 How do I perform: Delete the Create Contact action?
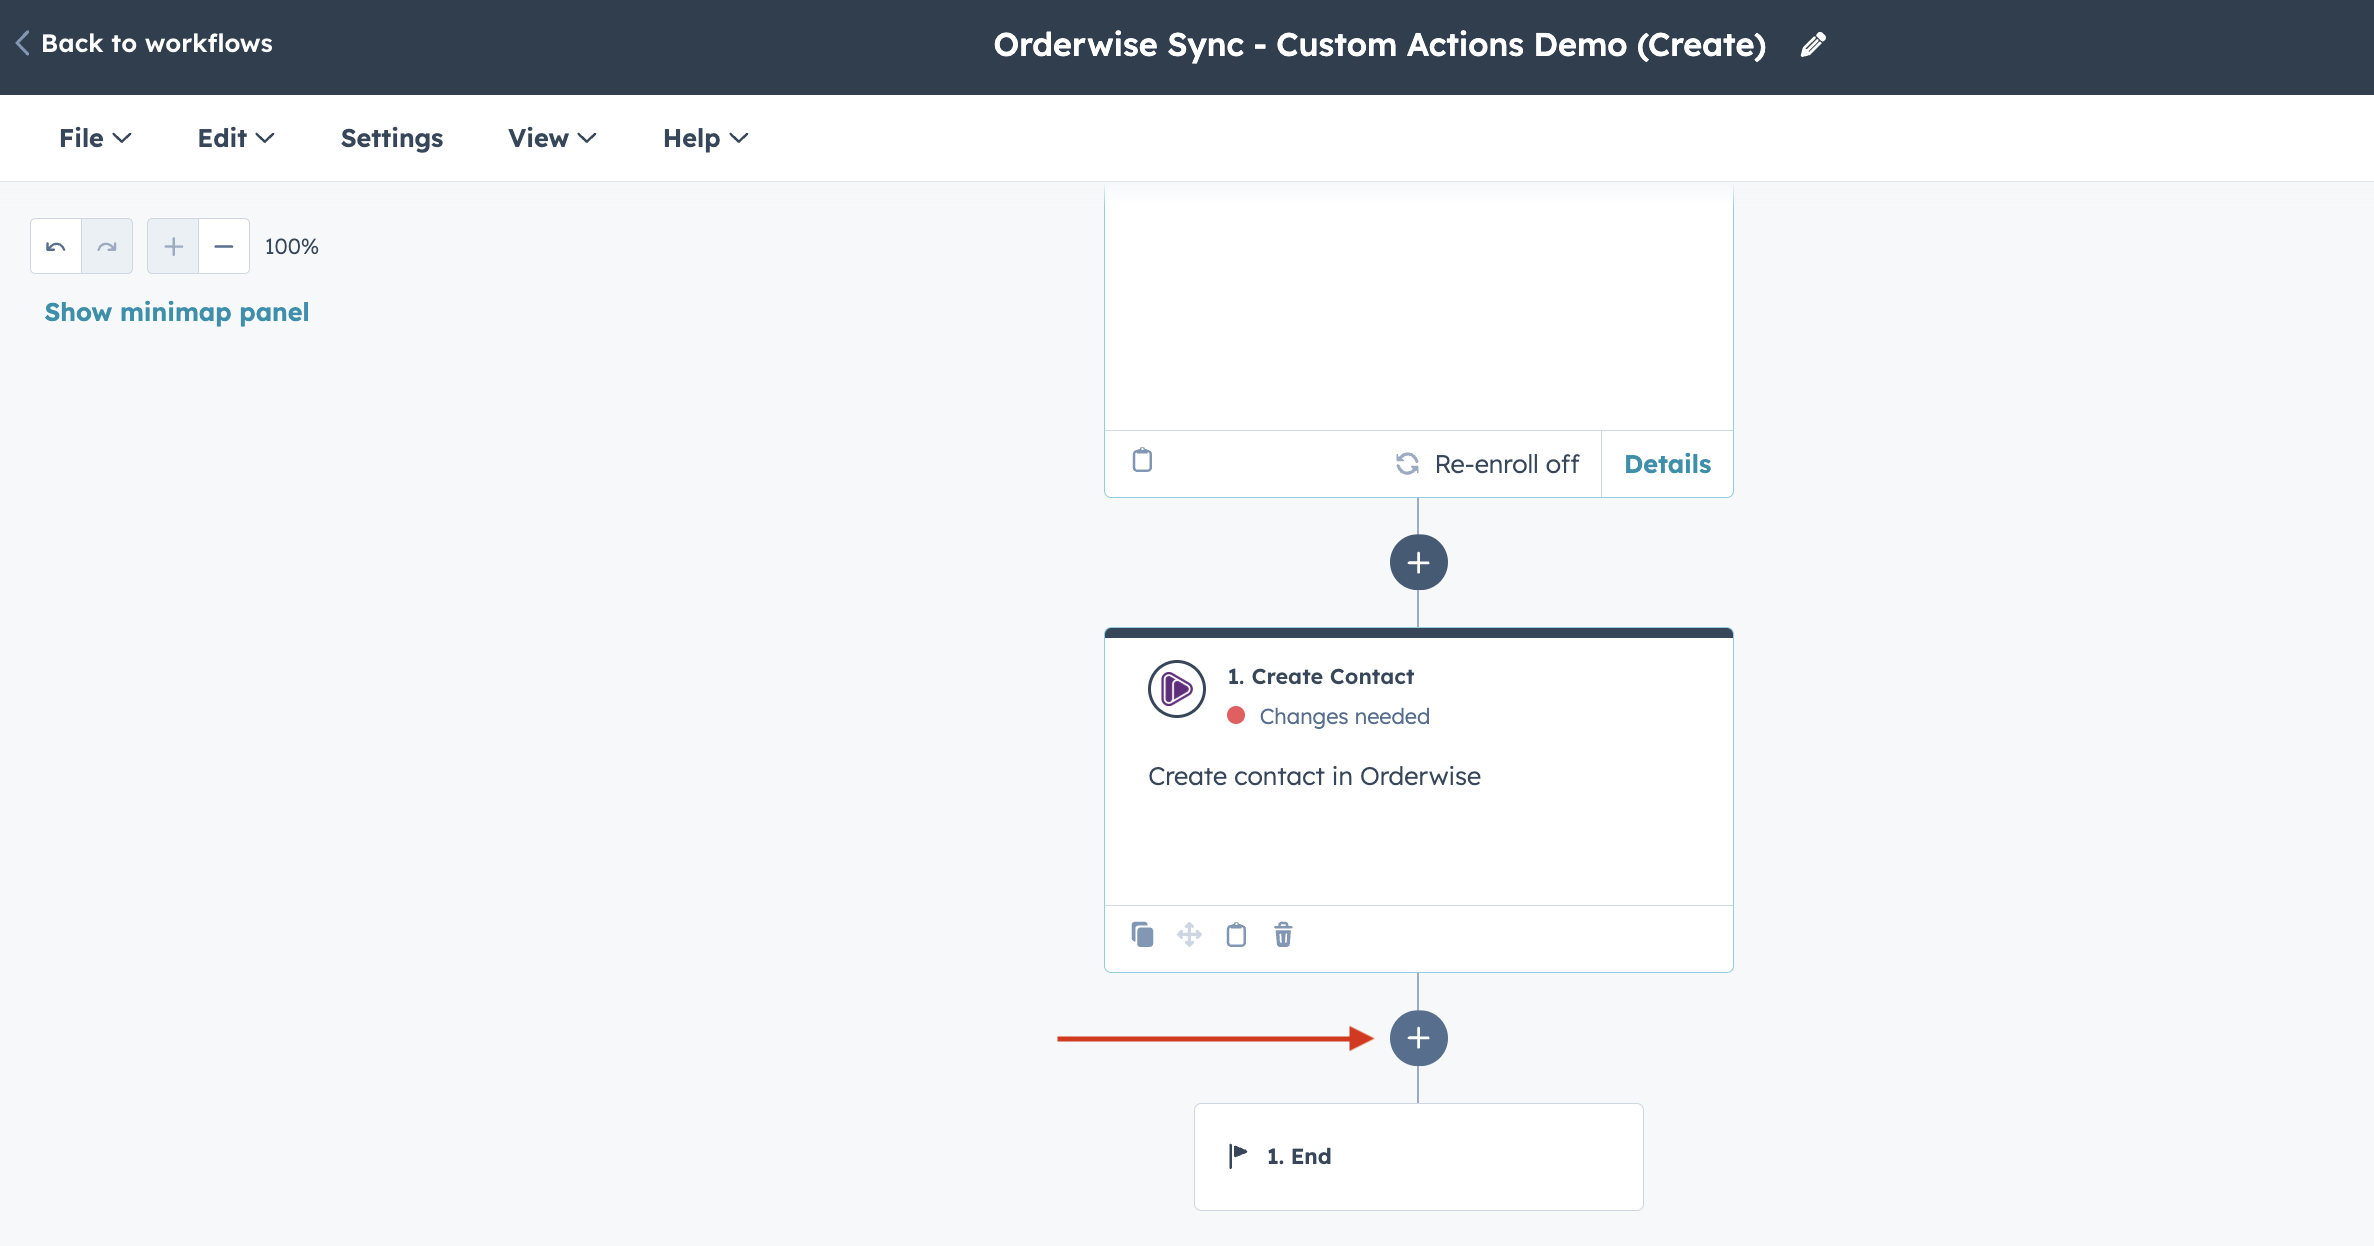(x=1283, y=935)
